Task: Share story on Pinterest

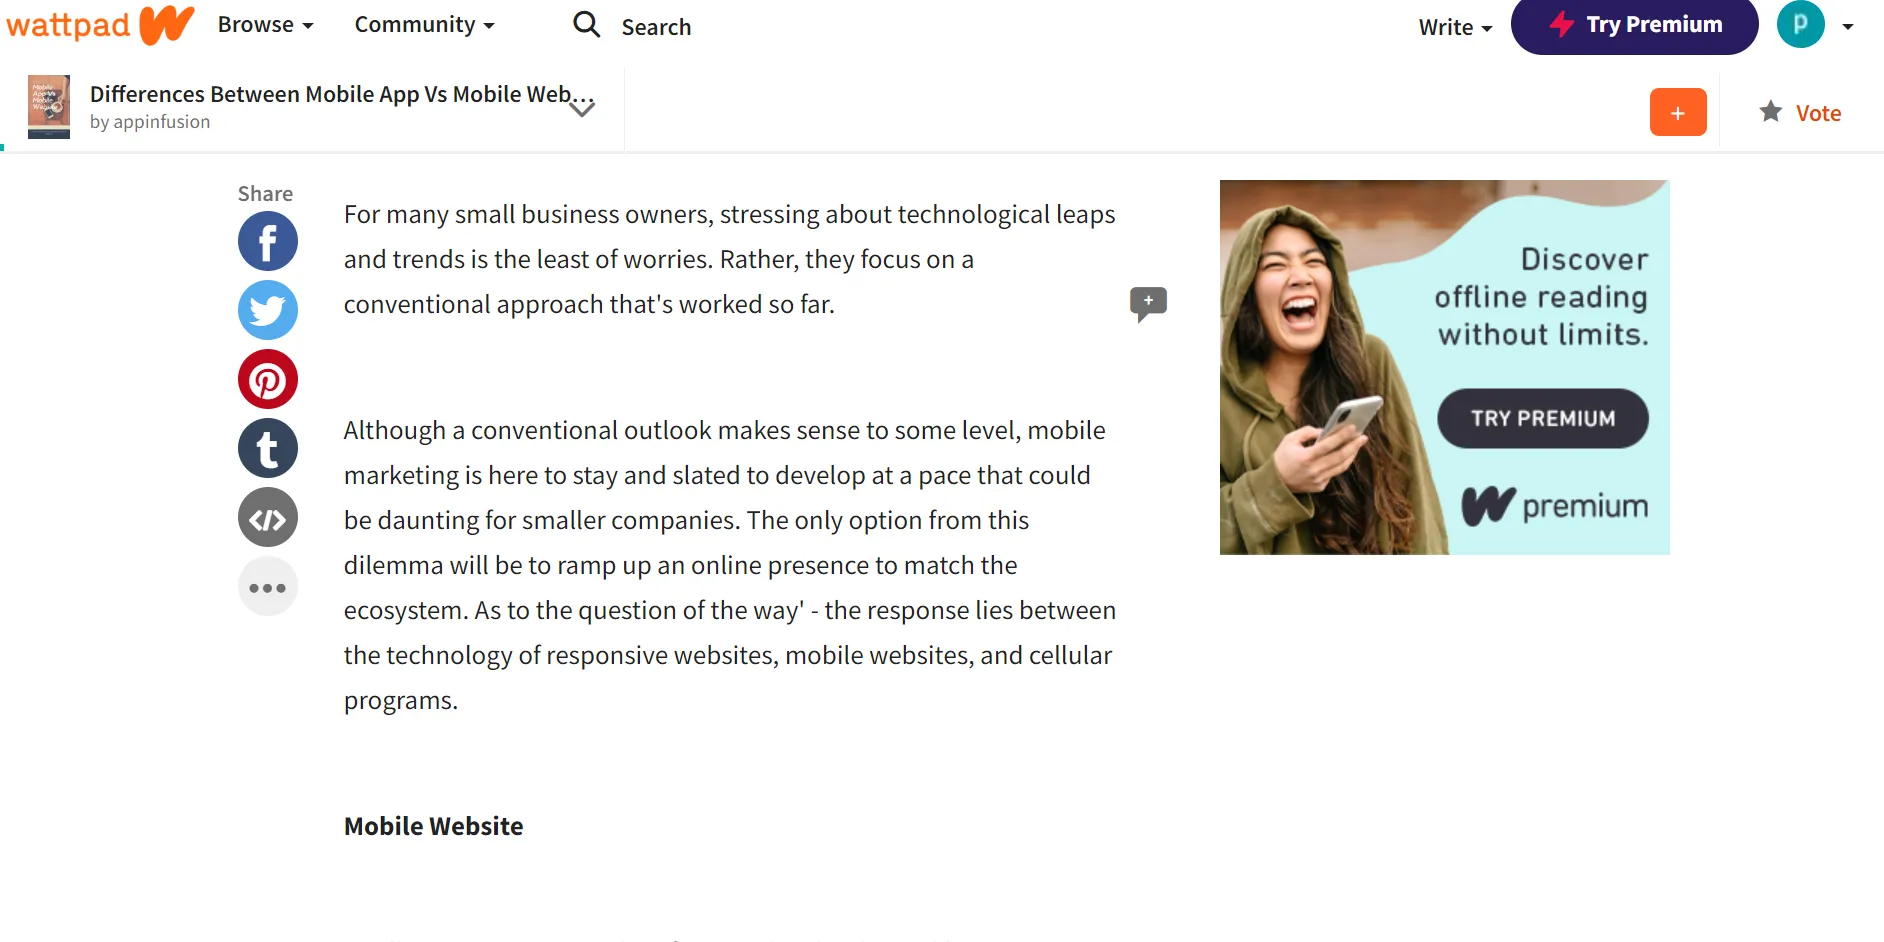Action: coord(268,379)
